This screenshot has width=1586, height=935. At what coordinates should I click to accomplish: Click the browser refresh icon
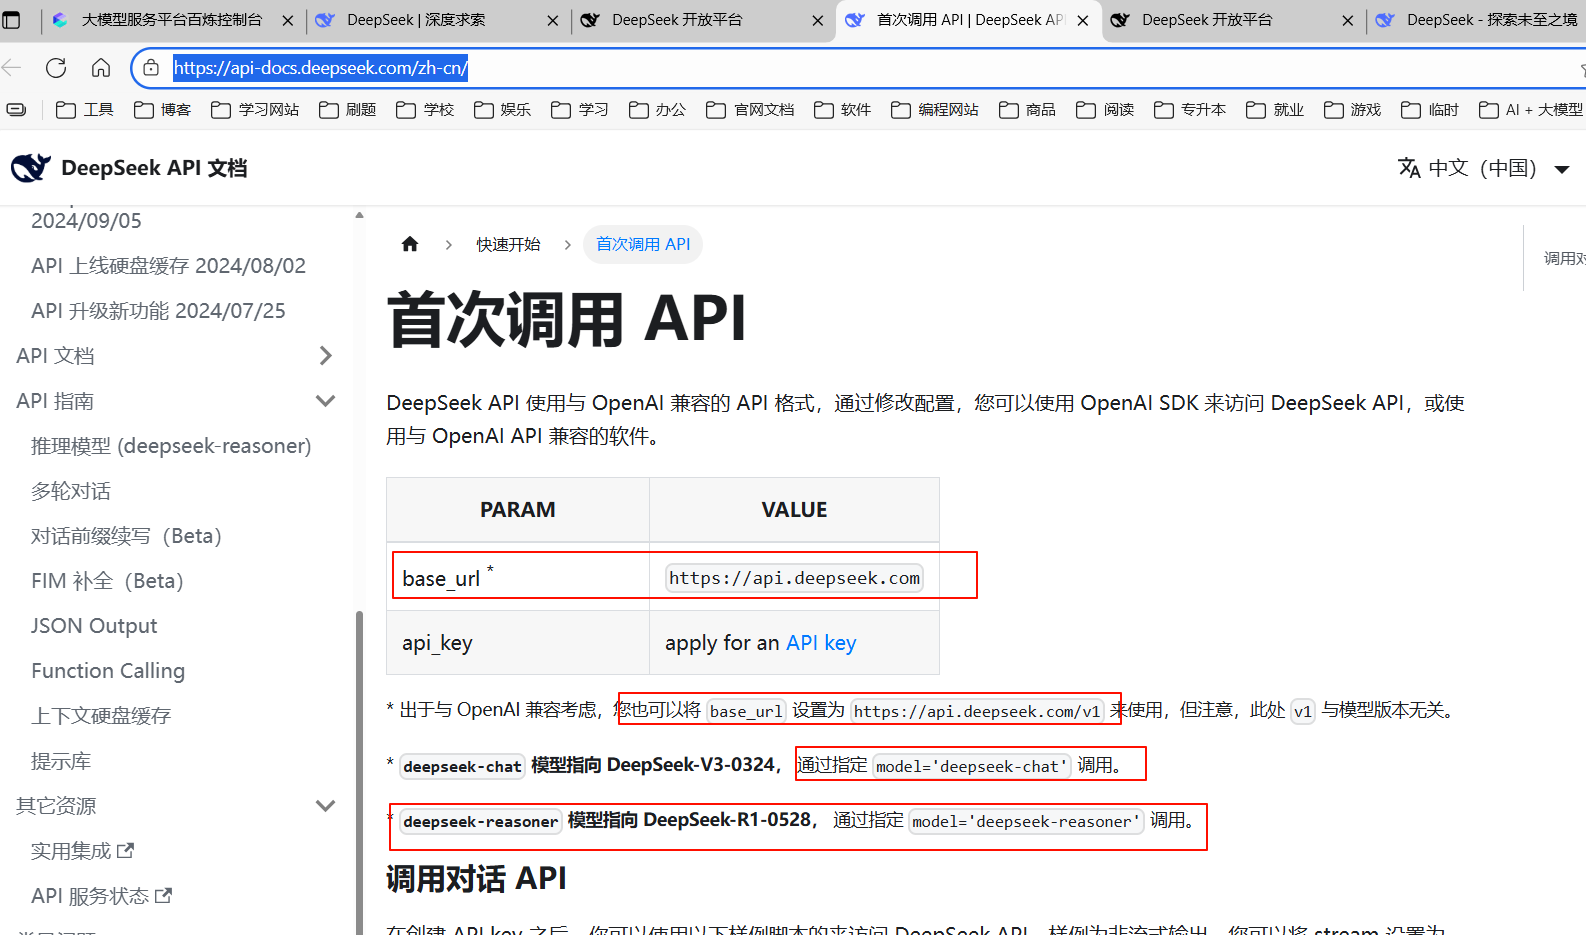pos(56,68)
